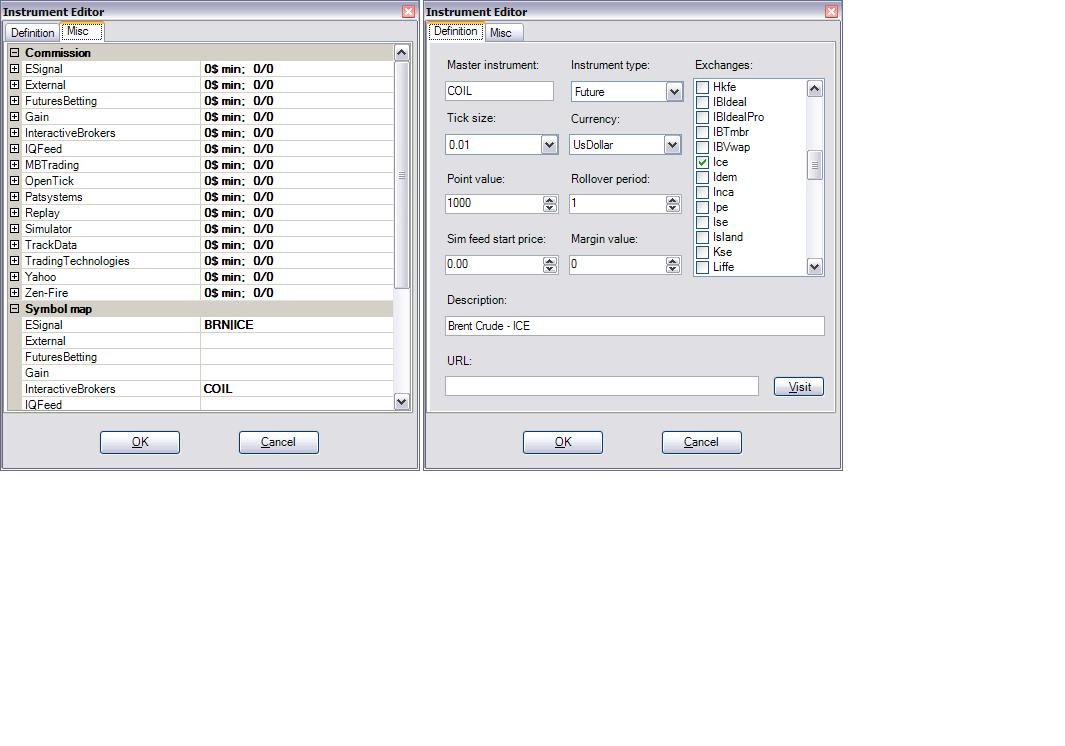This screenshot has width=1065, height=746.
Task: Click the URL input field
Action: pyautogui.click(x=602, y=386)
